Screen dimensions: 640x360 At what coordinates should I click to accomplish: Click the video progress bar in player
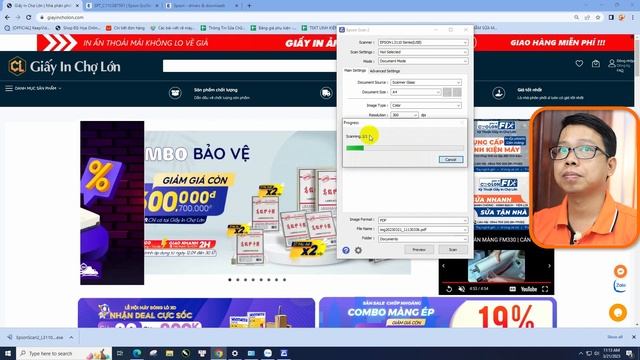pyautogui.click(x=496, y=282)
